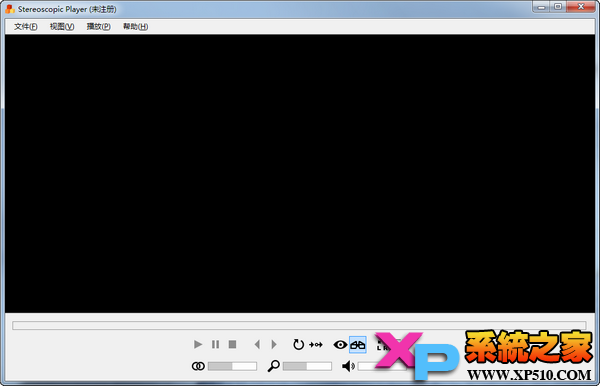Toggle stereoscopic 3D glasses mode
This screenshot has width=600, height=386.
358,345
